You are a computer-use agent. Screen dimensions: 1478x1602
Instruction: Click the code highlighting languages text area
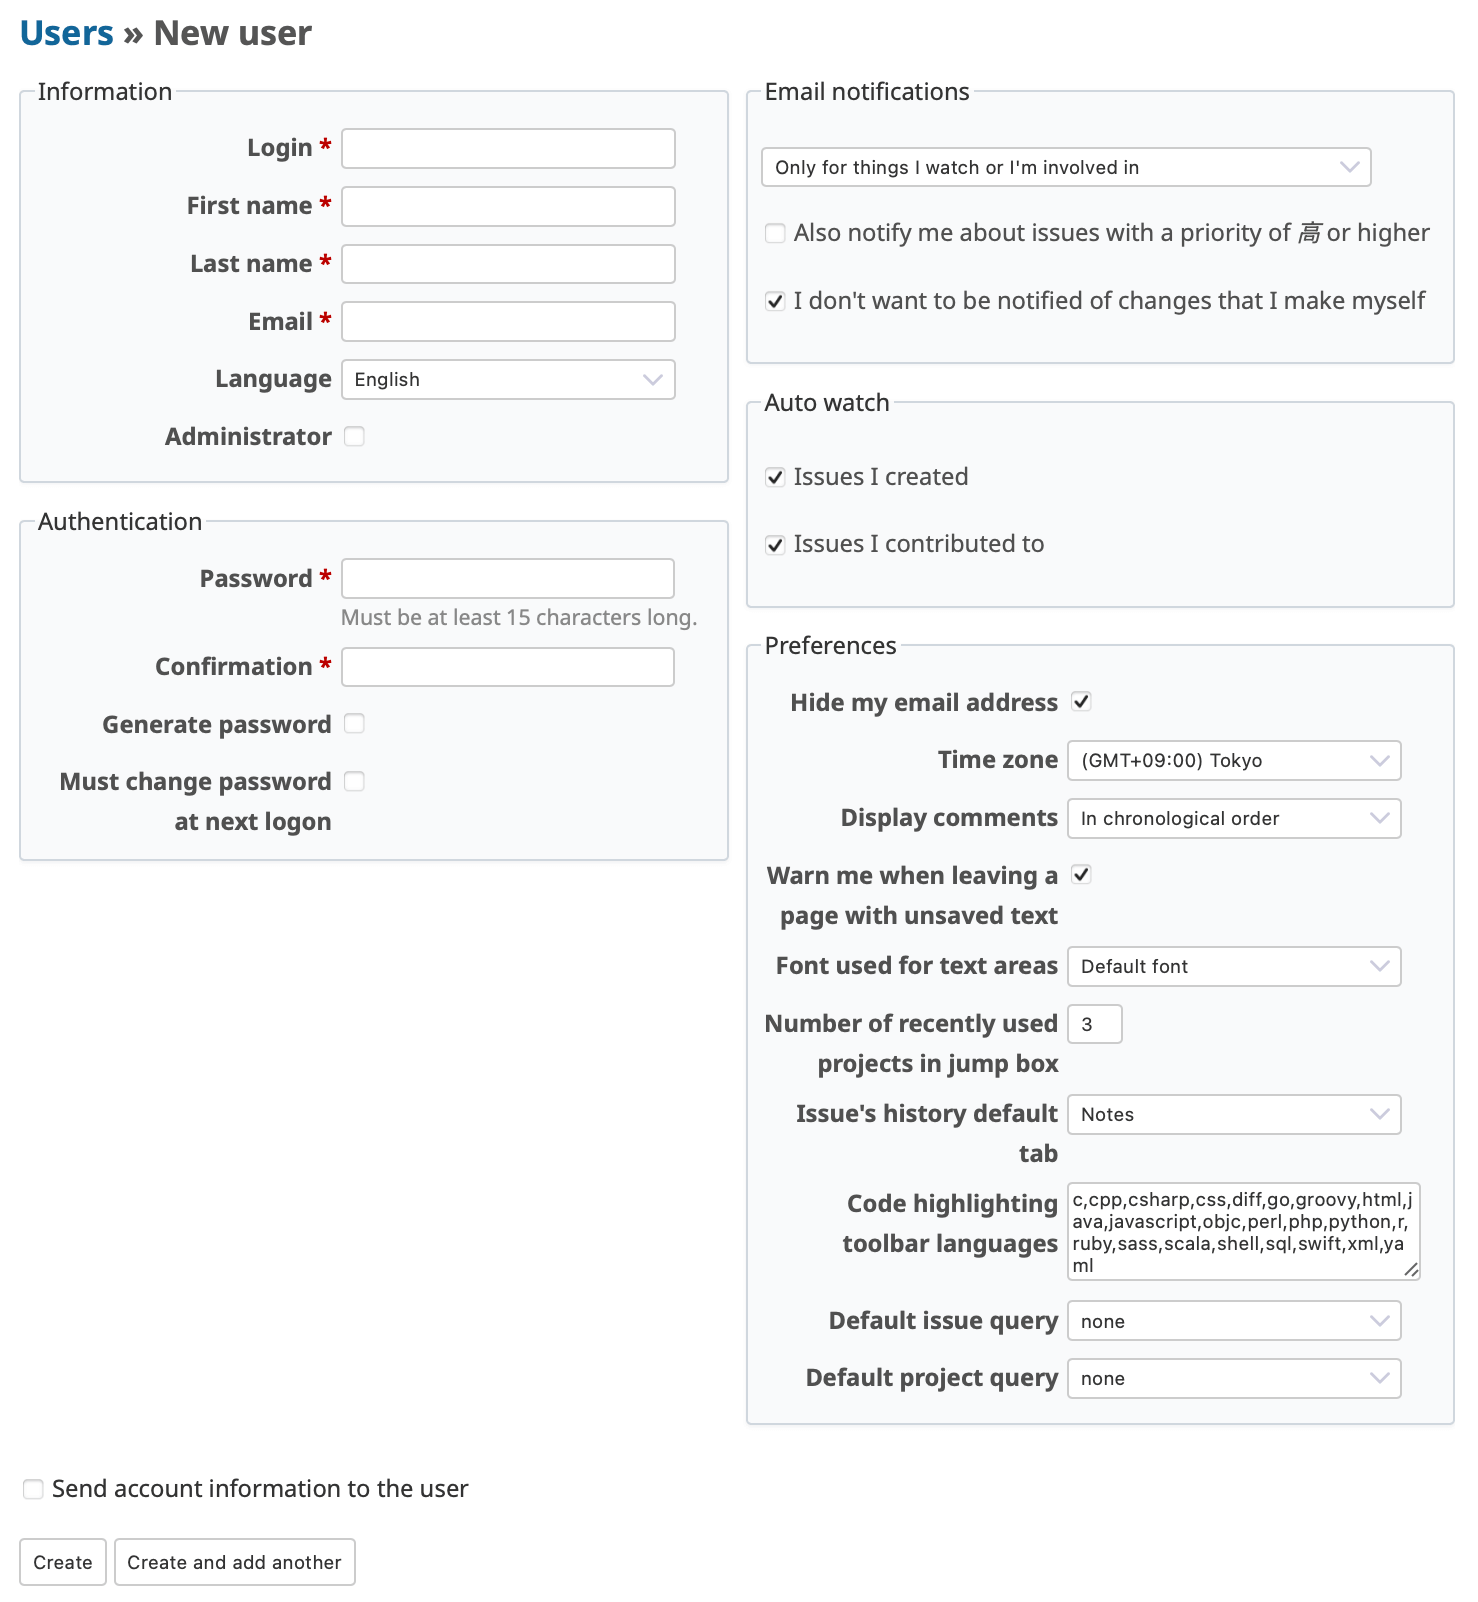(x=1242, y=1232)
